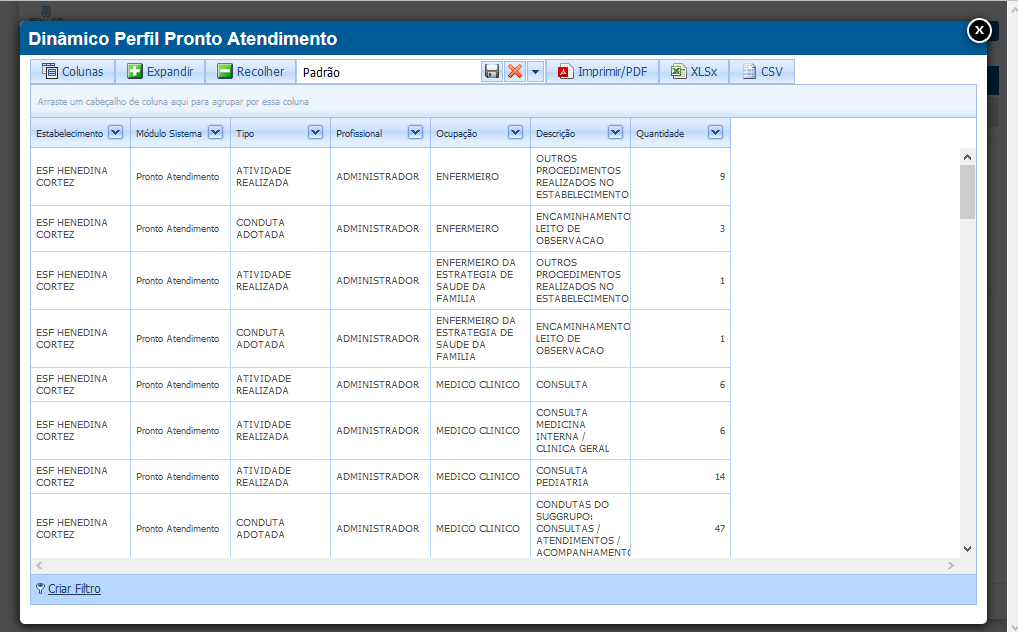
Task: Save layout with the floppy disk icon
Action: (492, 71)
